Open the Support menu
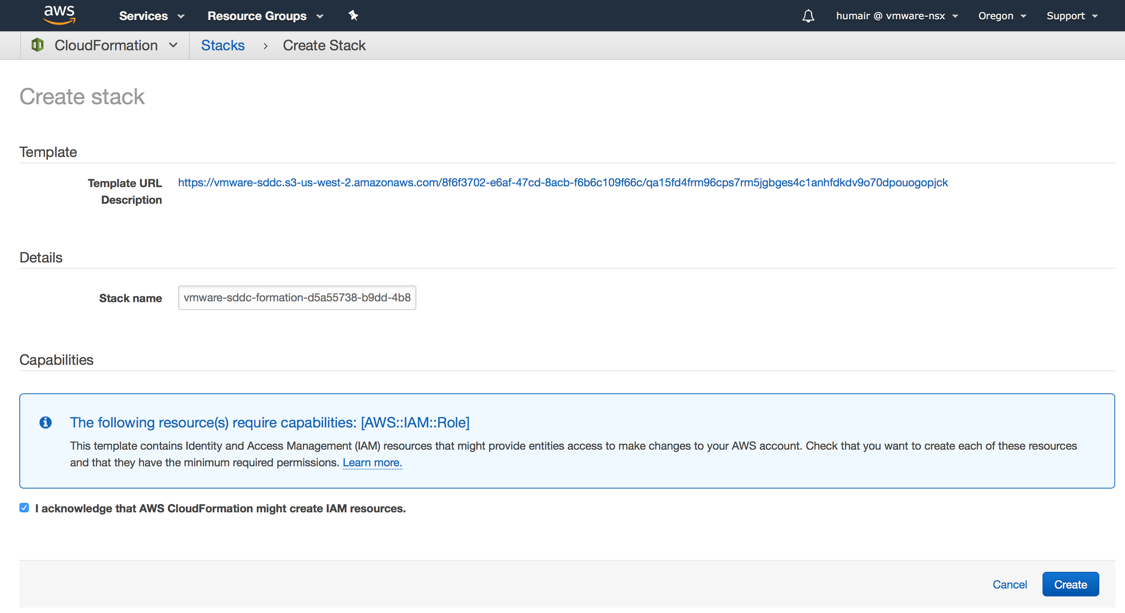 pyautogui.click(x=1072, y=16)
